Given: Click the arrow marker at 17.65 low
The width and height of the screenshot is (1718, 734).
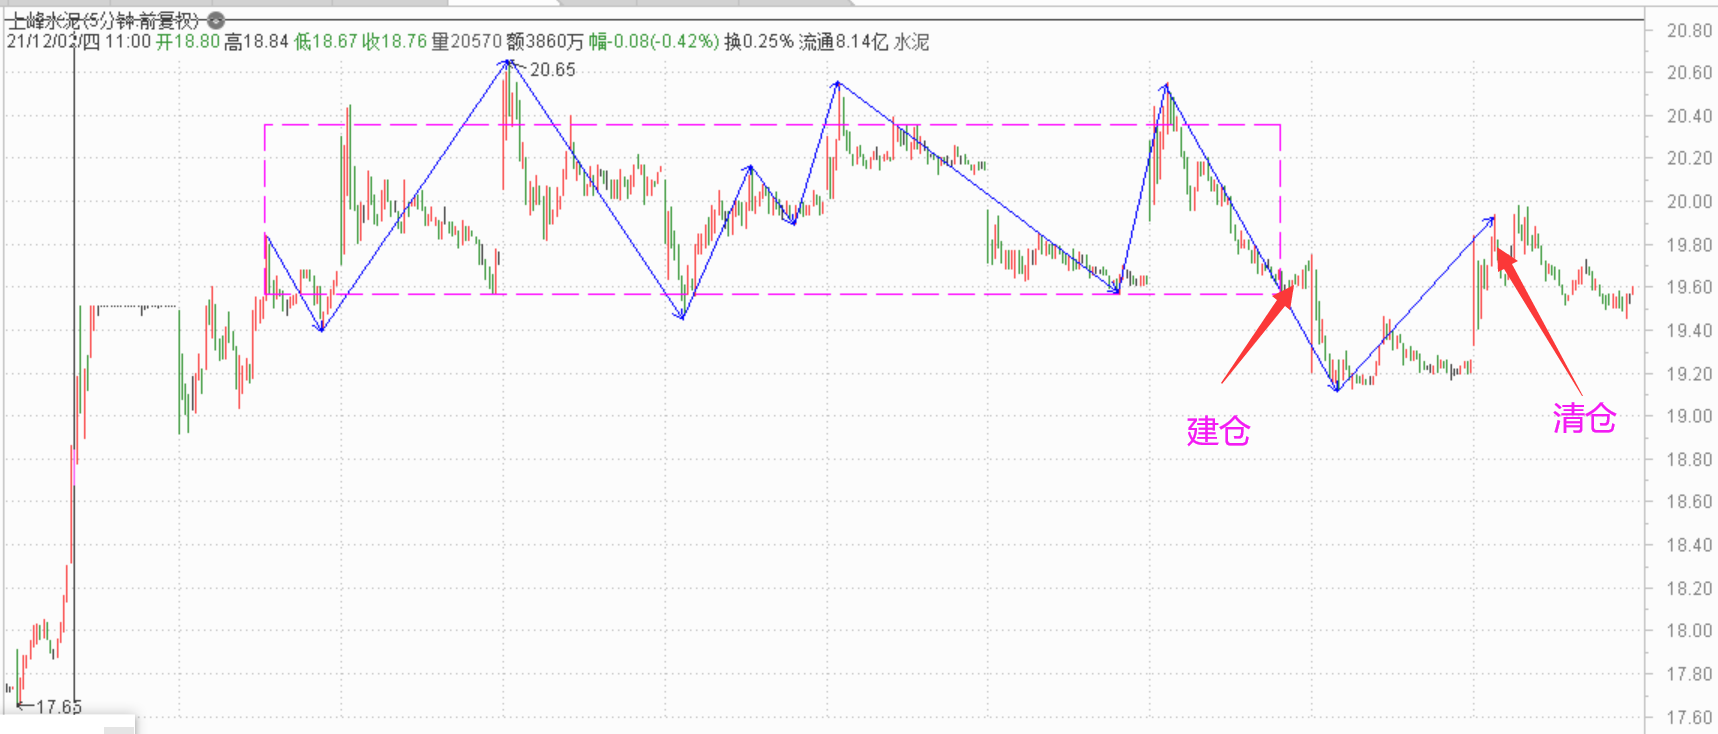Looking at the screenshot, I should (24, 706).
